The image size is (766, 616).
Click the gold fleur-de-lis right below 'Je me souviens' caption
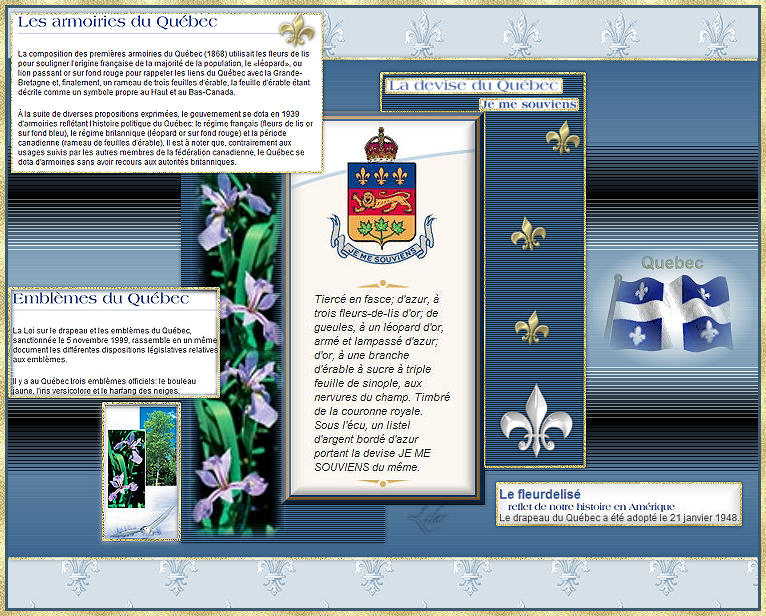[563, 138]
